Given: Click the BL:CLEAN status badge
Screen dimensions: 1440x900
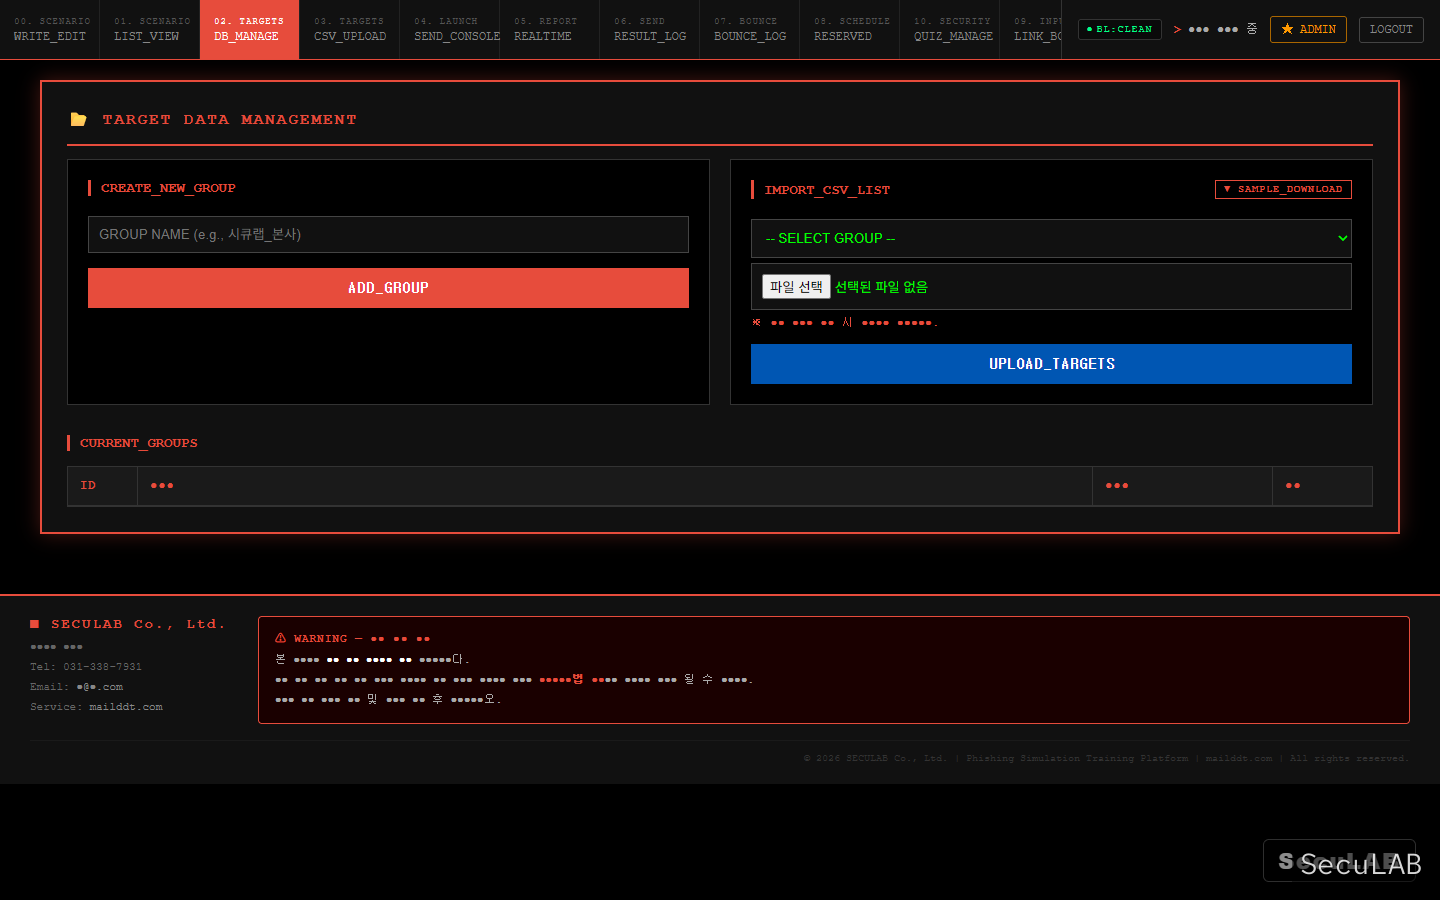Looking at the screenshot, I should [1120, 29].
